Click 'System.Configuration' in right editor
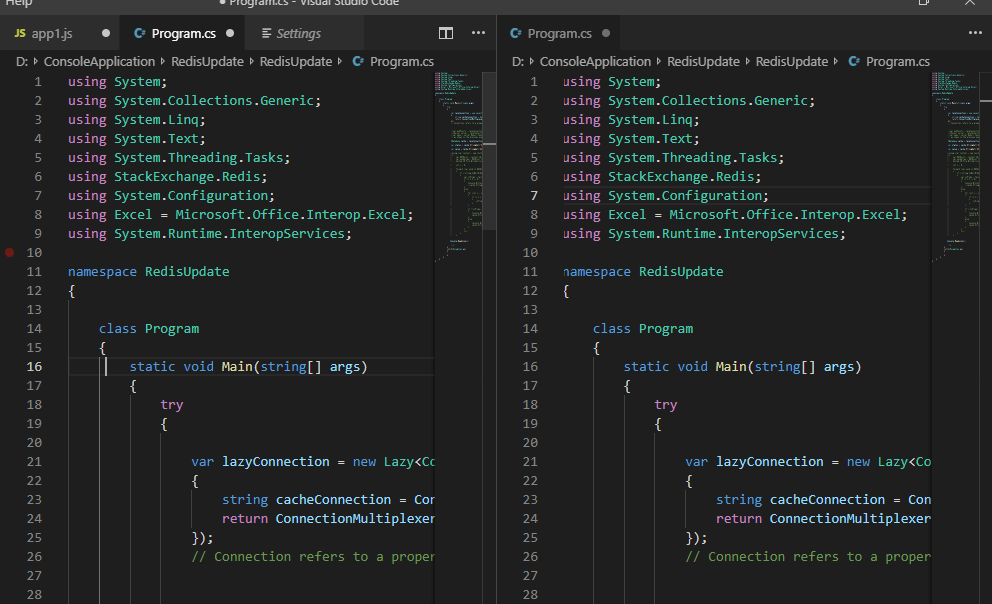This screenshot has width=992, height=604. (x=685, y=195)
